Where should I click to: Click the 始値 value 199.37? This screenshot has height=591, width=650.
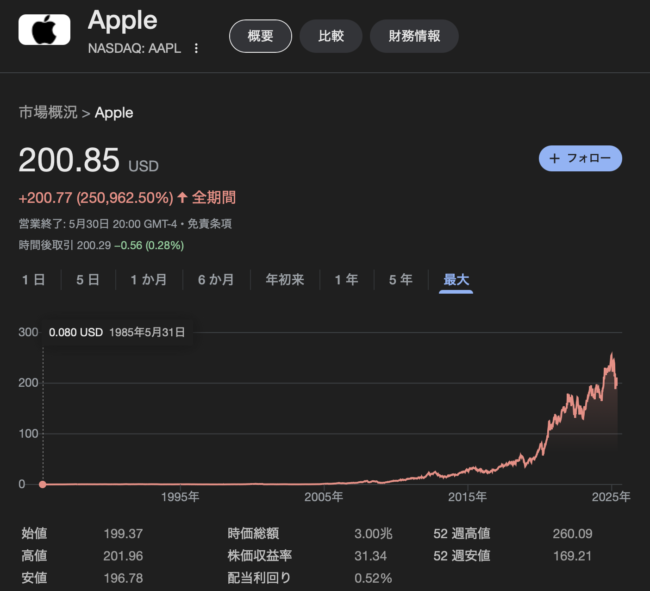click(123, 534)
